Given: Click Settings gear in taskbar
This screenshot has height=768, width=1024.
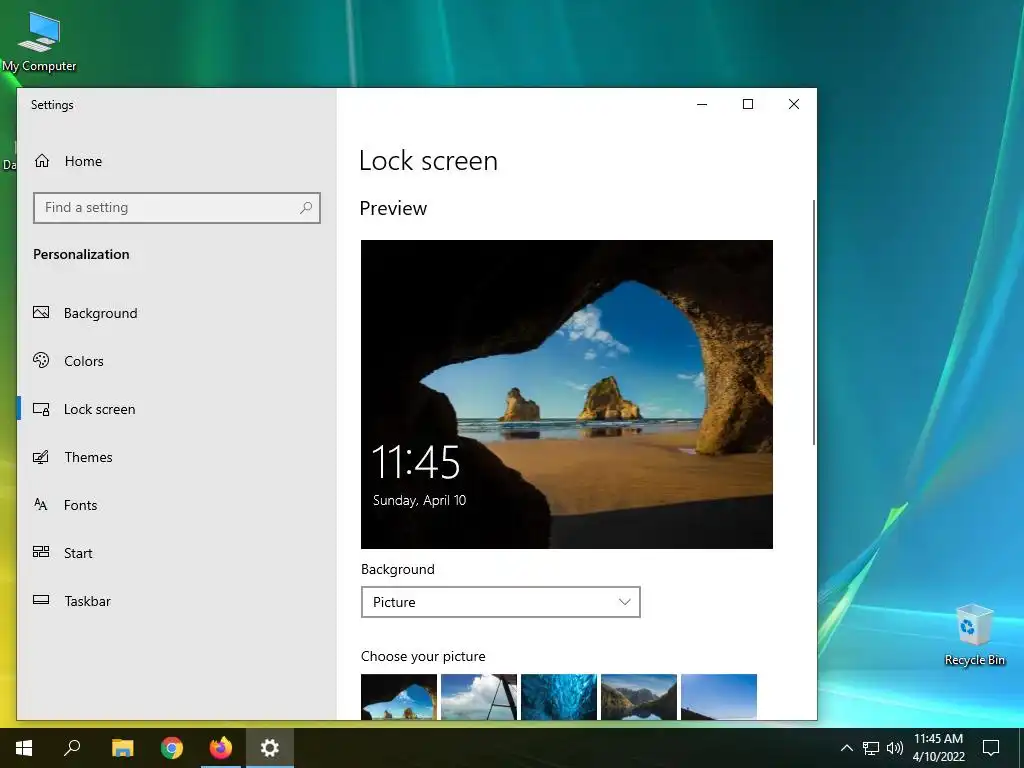Looking at the screenshot, I should (x=270, y=748).
